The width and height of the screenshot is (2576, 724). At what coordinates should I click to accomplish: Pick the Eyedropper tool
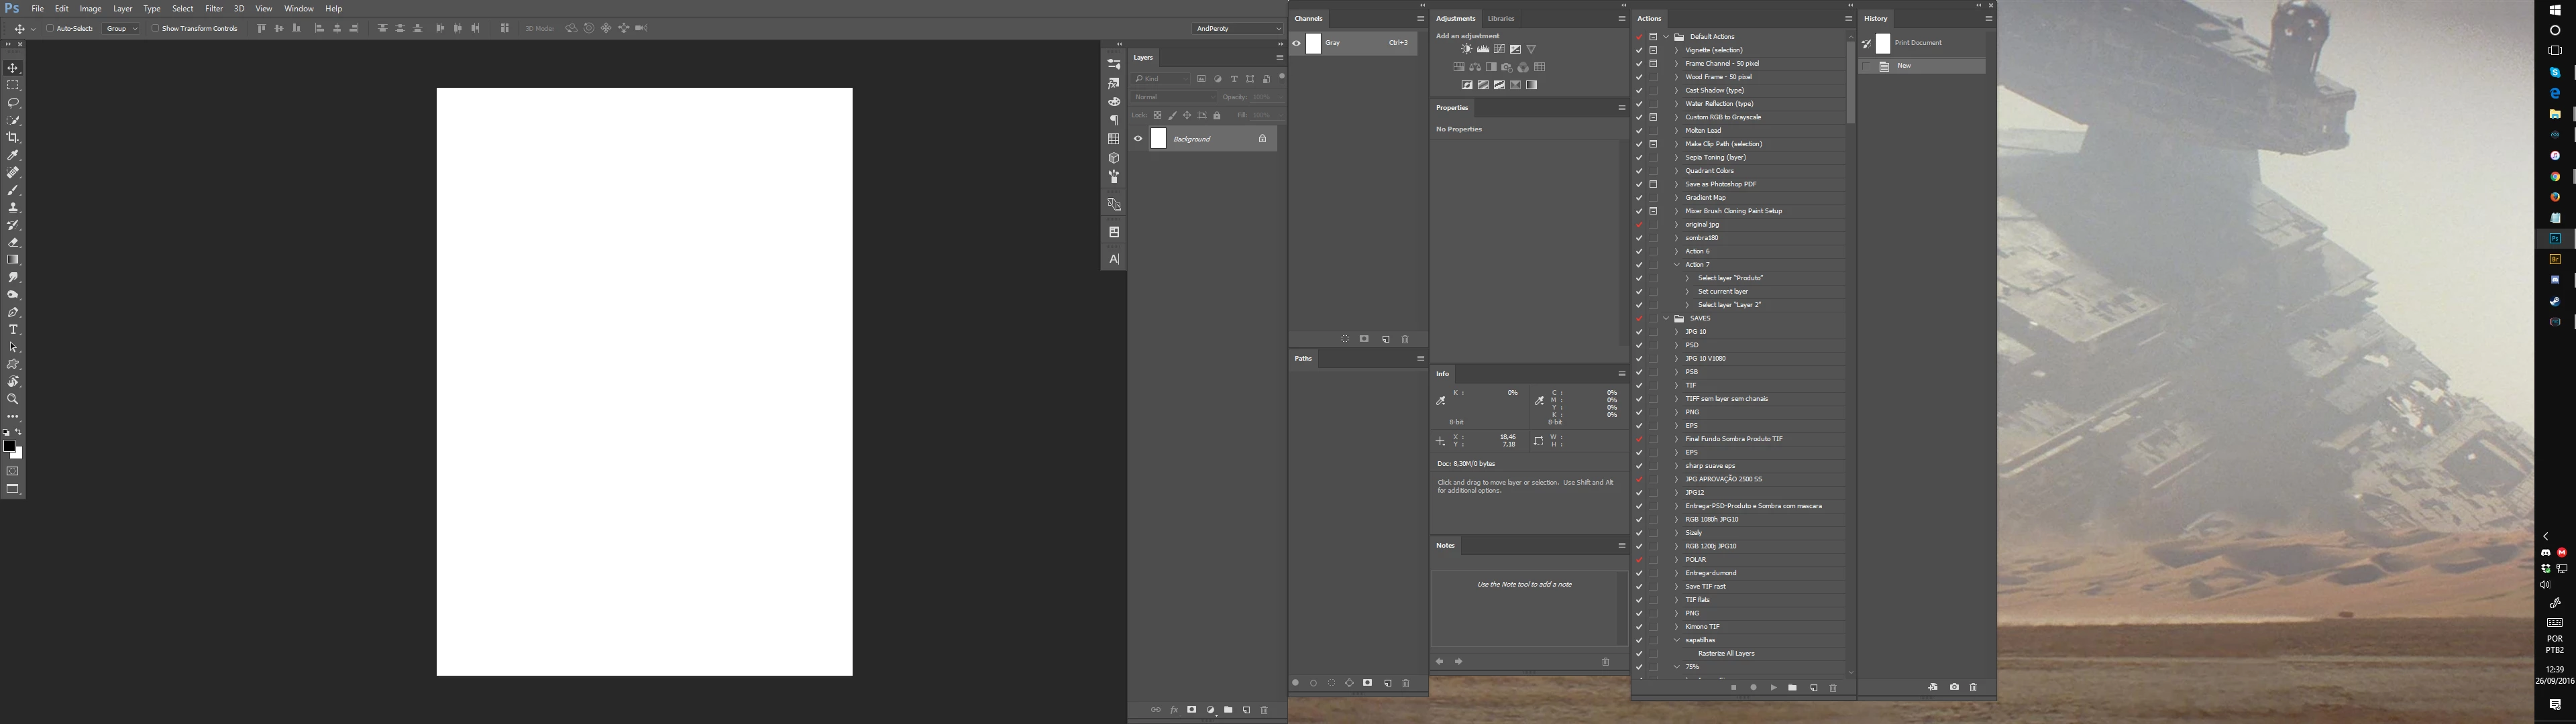pyautogui.click(x=13, y=156)
